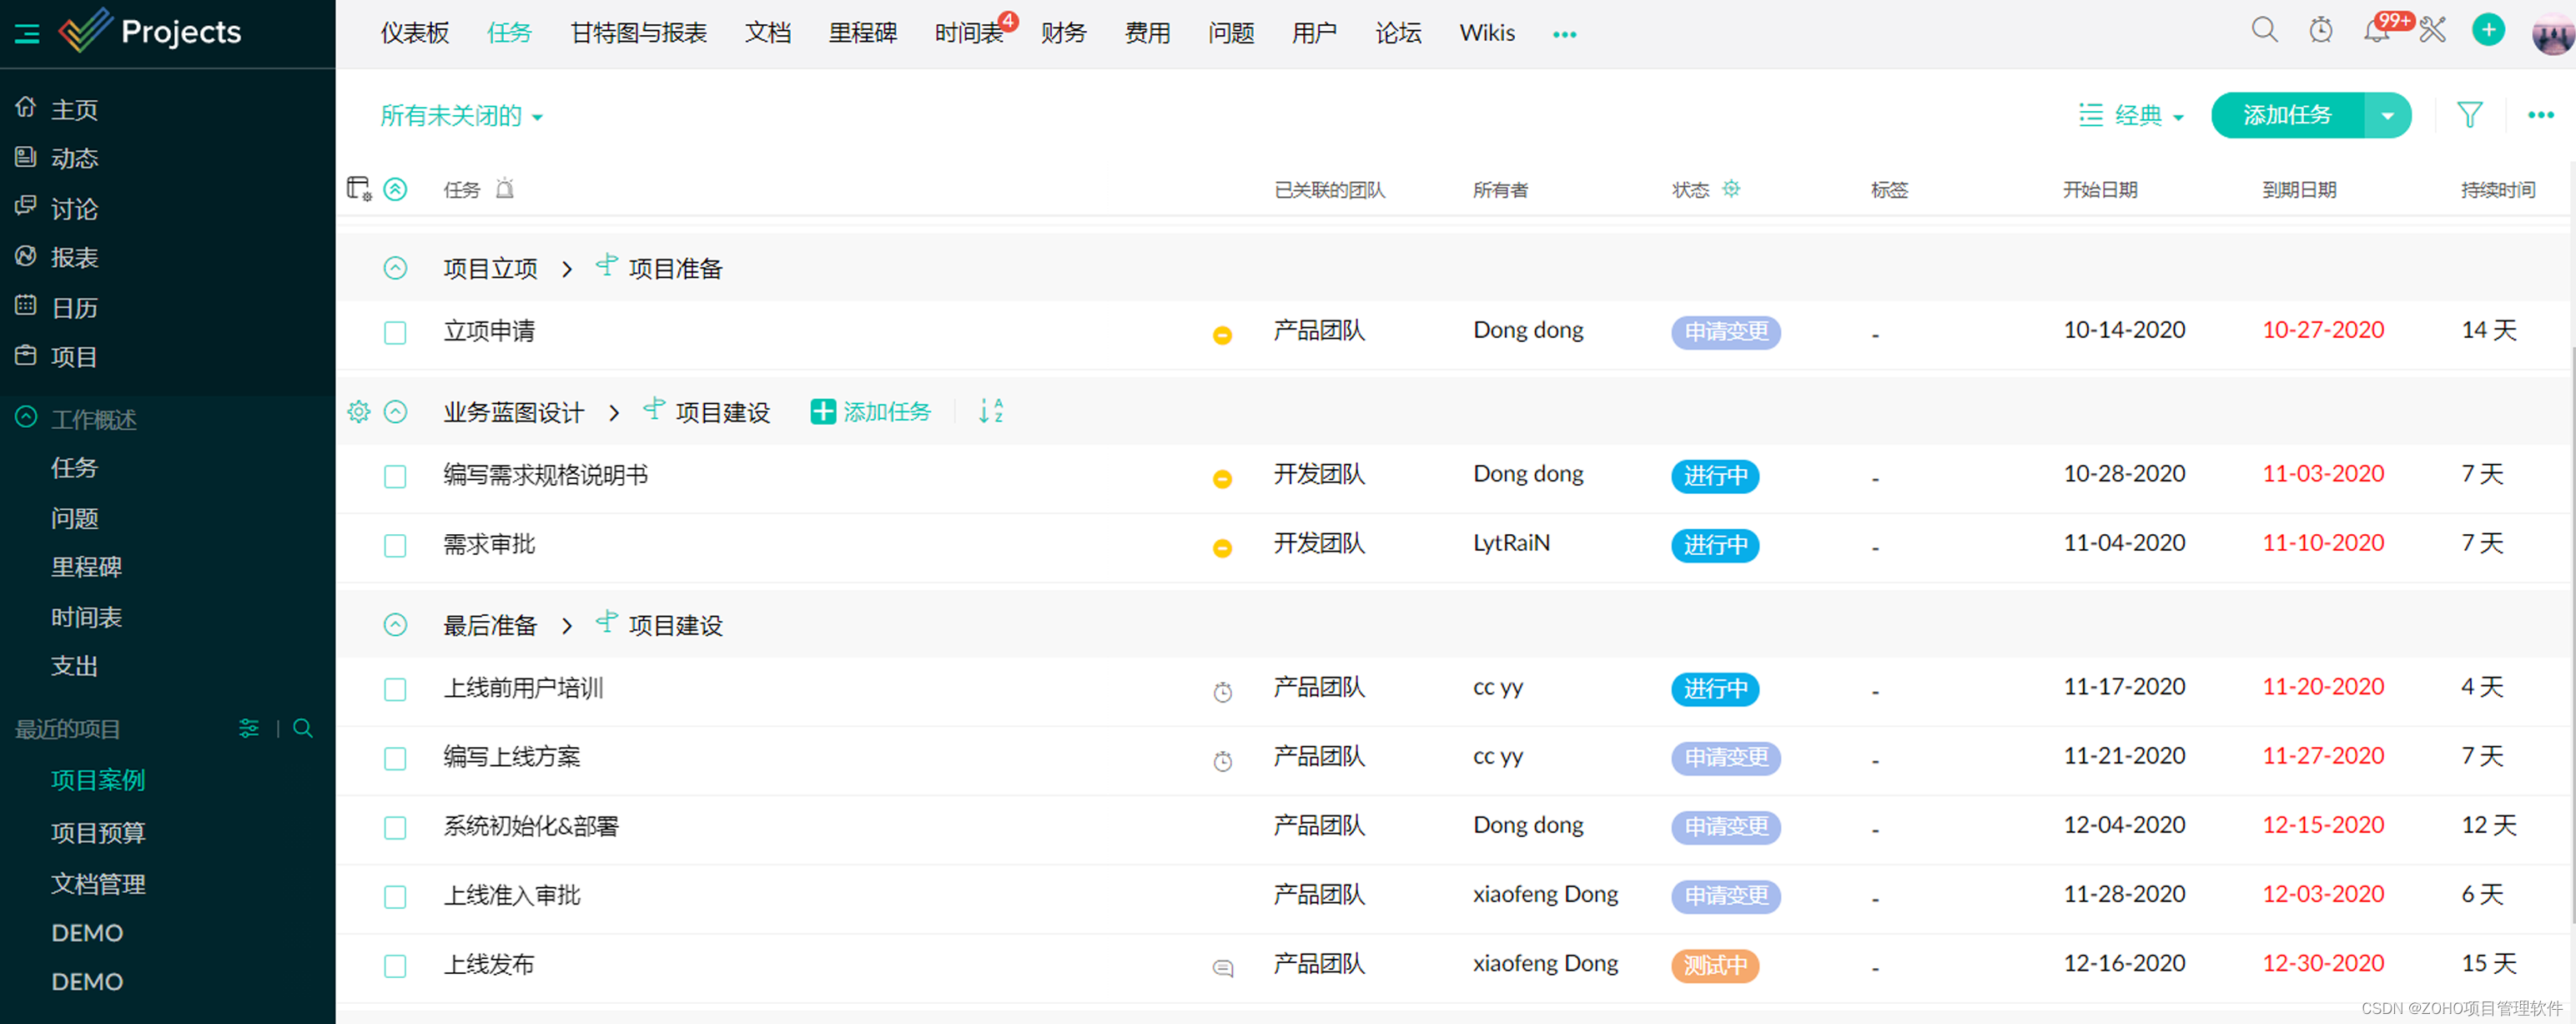Image resolution: width=2576 pixels, height=1024 pixels.
Task: Collapse the 工作概述 sidebar section
Action: (x=26, y=417)
